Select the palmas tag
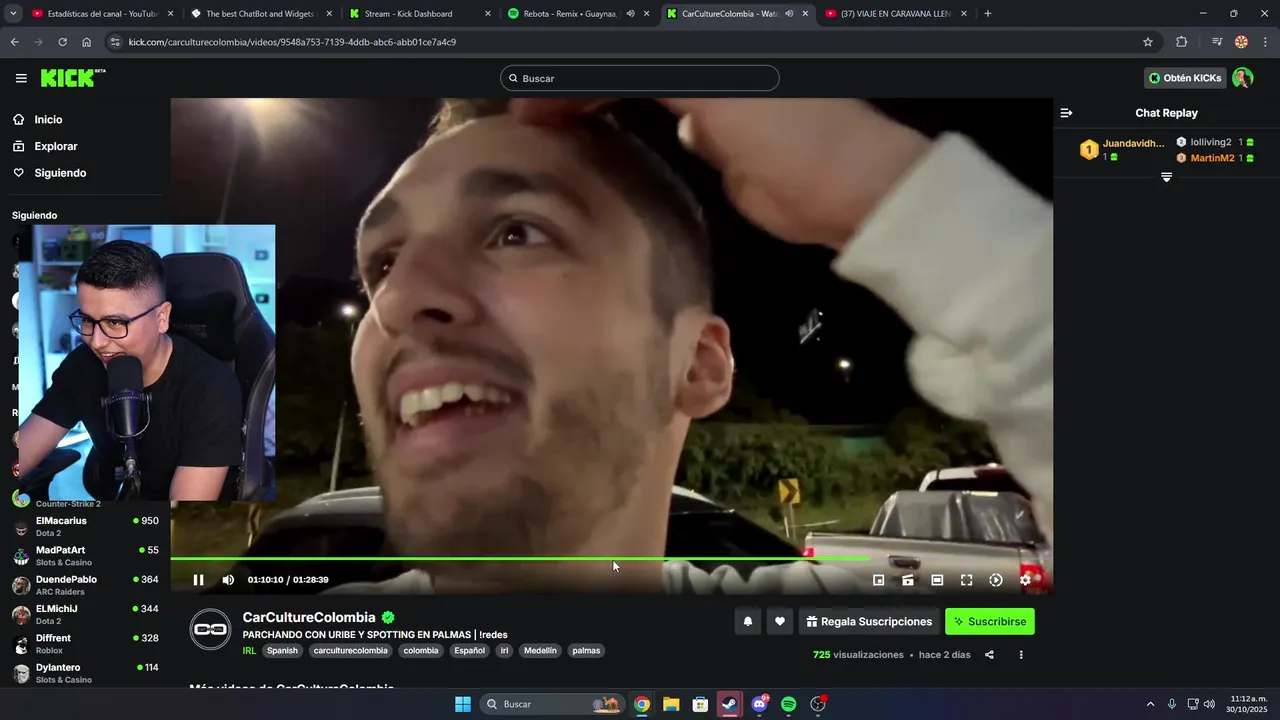 pyautogui.click(x=586, y=650)
